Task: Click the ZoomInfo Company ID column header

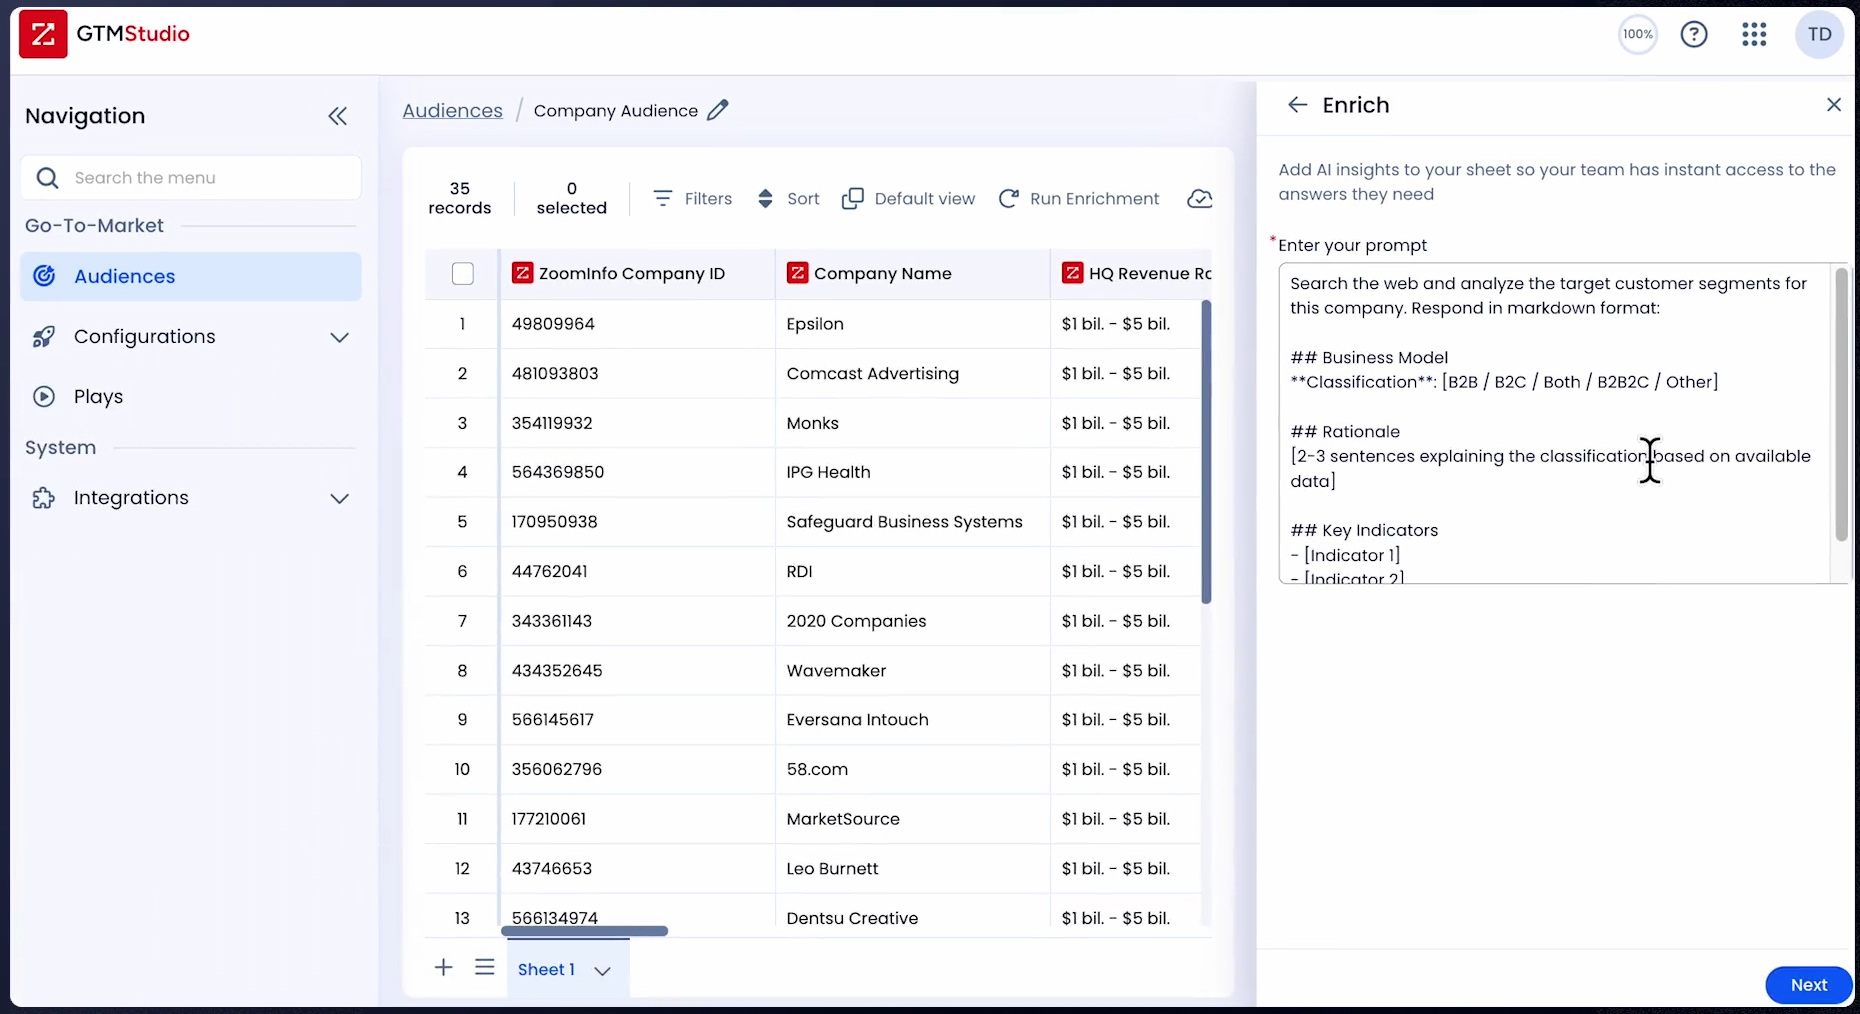Action: (x=637, y=274)
